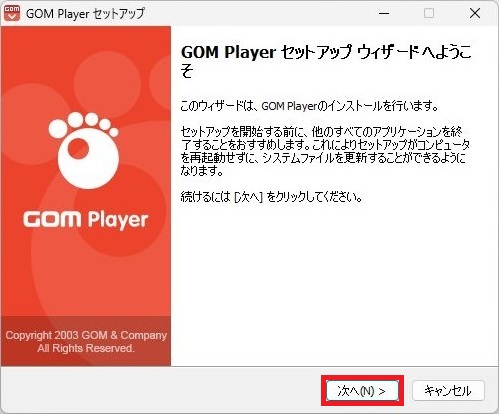Screen dimensions: 499x414
Task: Click the white footprint logo in red banner
Action: 85,150
